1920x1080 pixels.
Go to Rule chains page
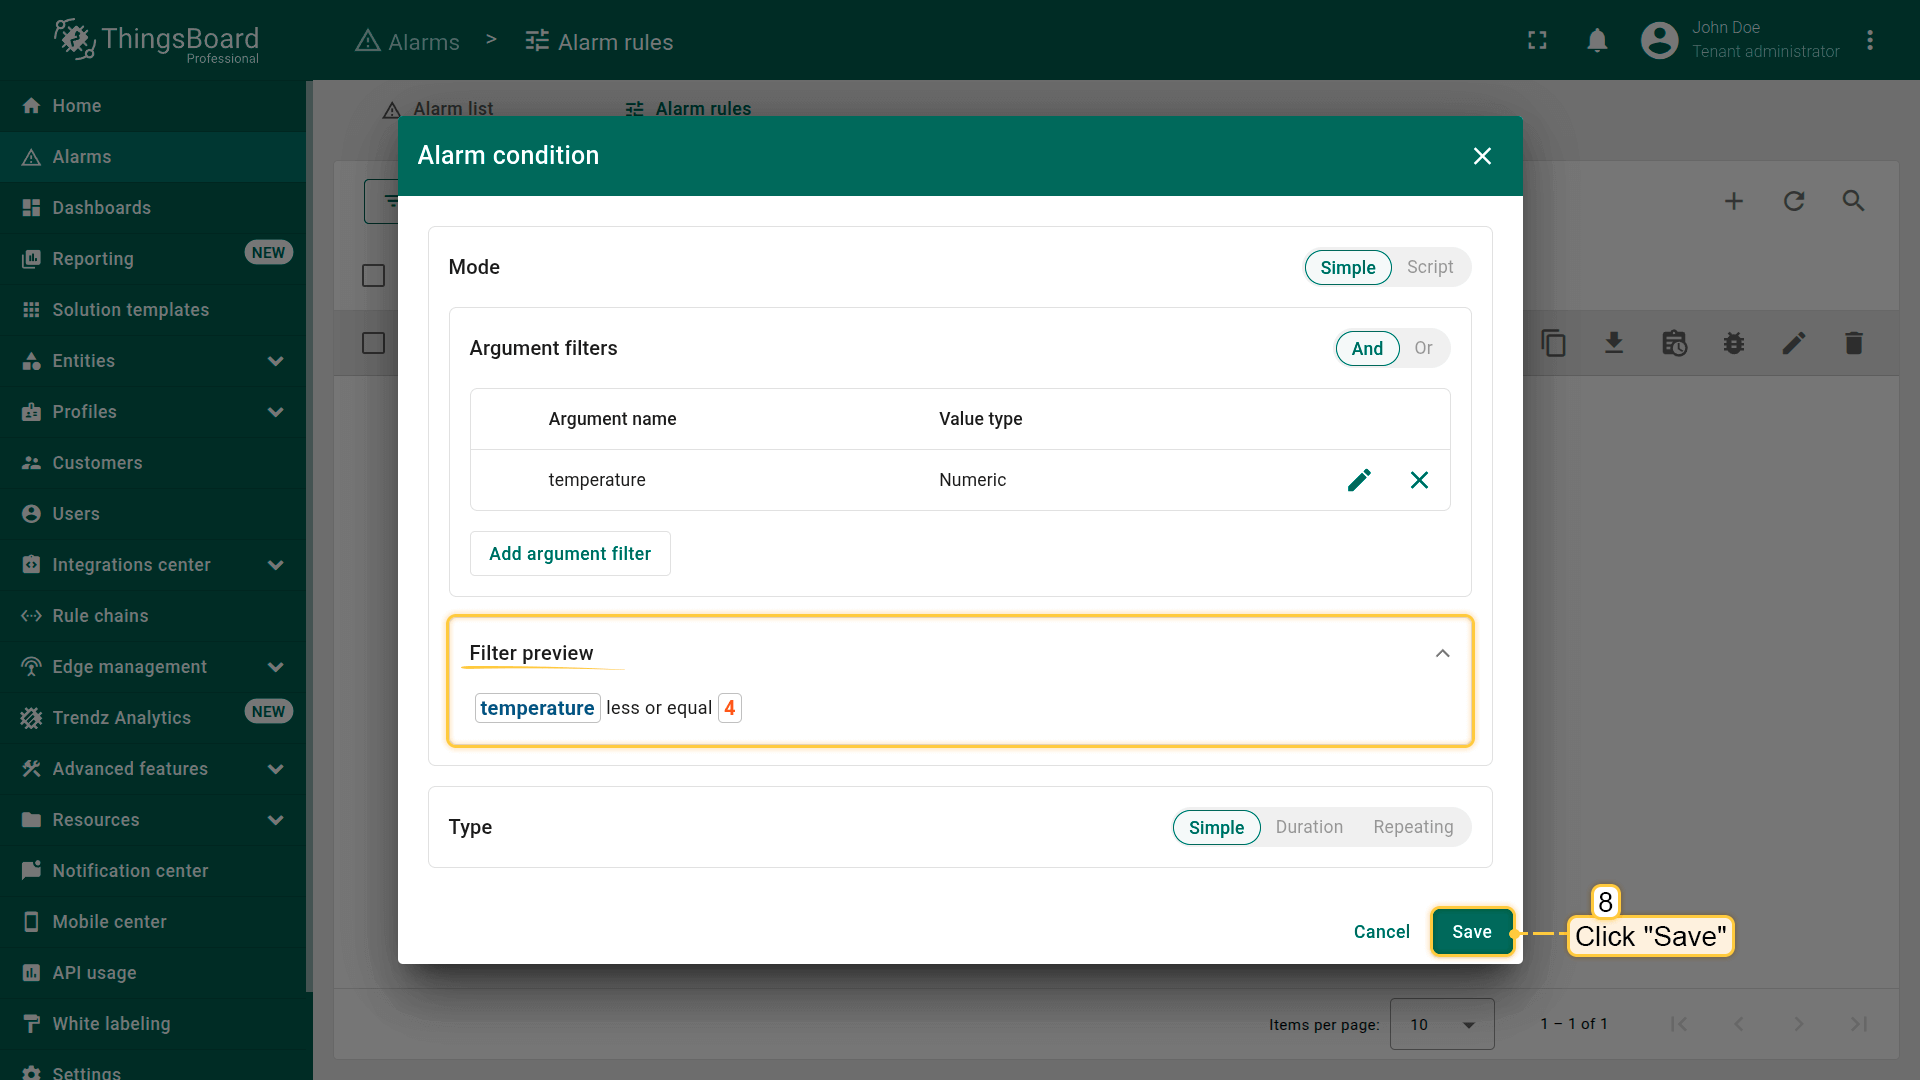click(100, 616)
